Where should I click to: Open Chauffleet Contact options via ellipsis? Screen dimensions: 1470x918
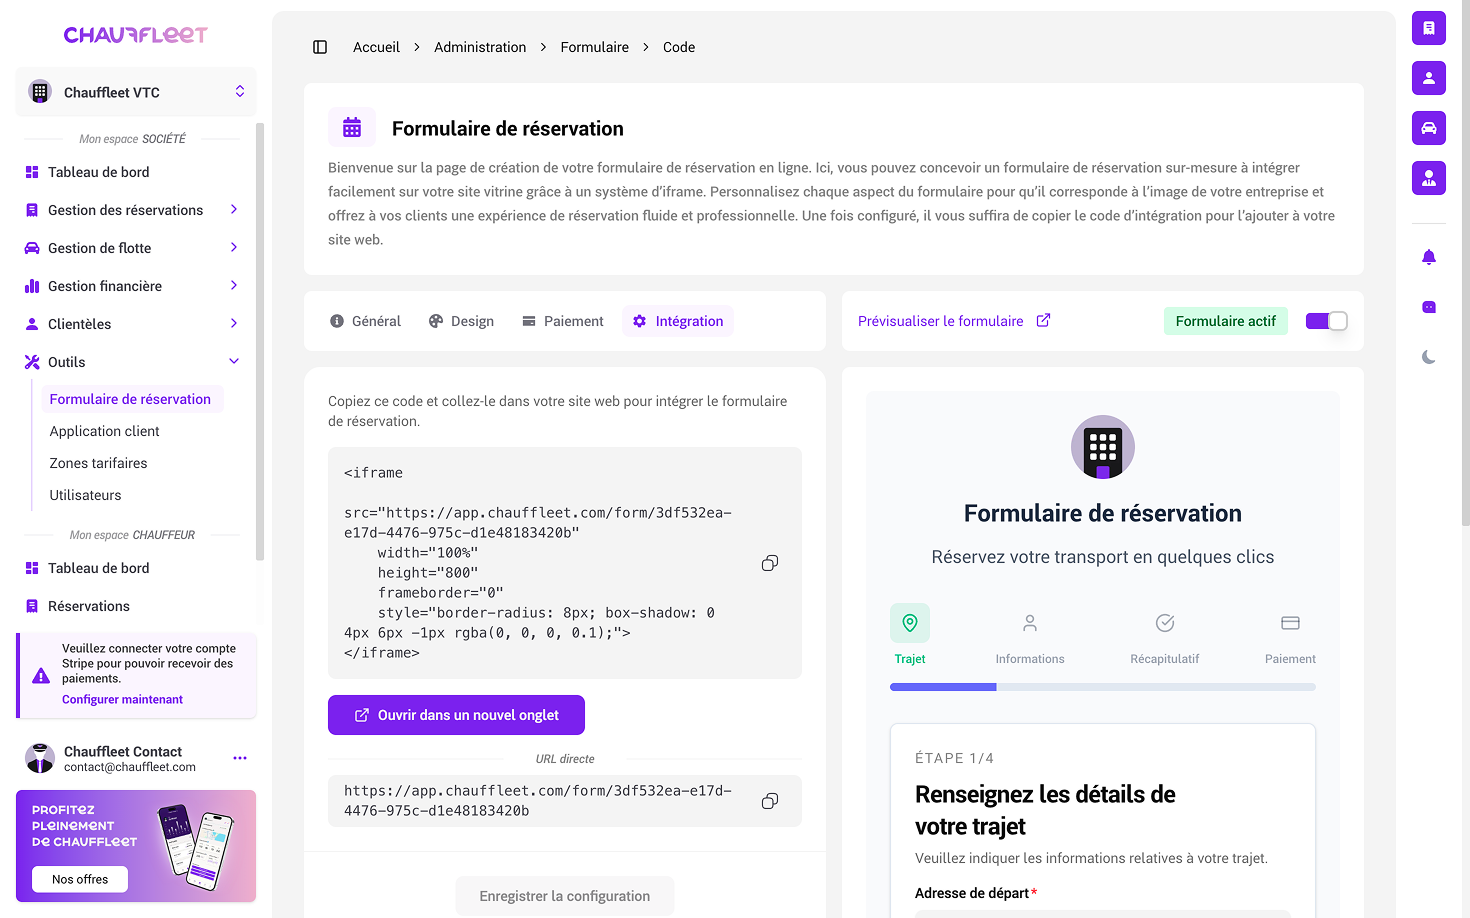point(240,758)
